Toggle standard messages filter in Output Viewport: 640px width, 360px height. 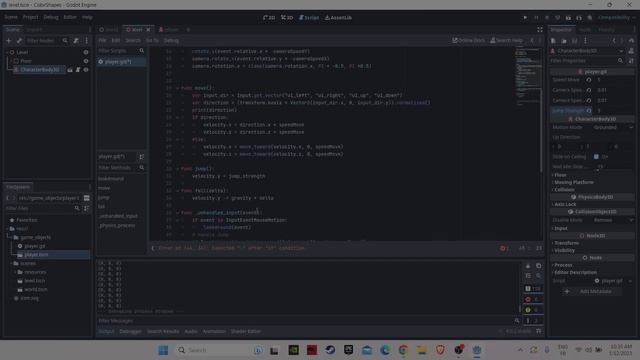tap(533, 289)
